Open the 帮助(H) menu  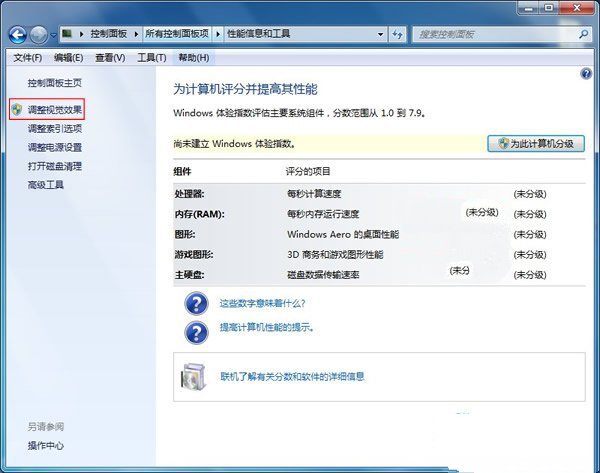194,58
